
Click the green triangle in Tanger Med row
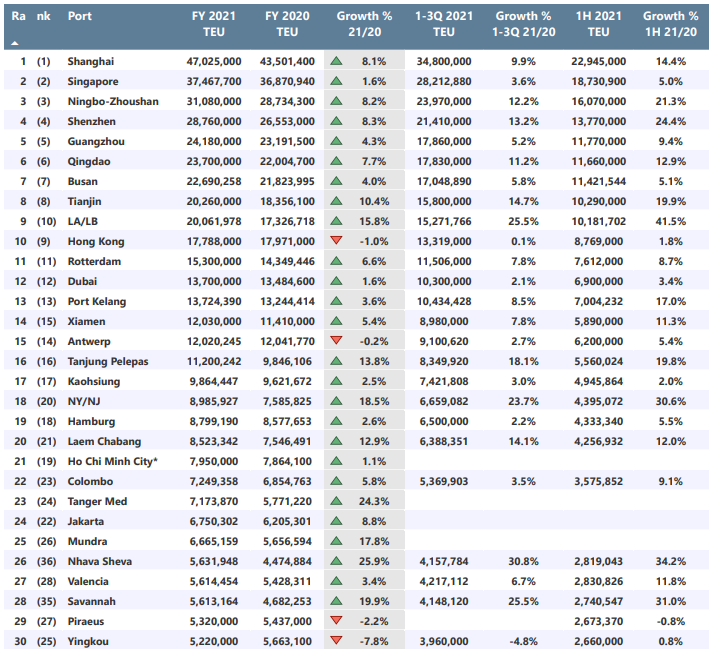point(336,501)
